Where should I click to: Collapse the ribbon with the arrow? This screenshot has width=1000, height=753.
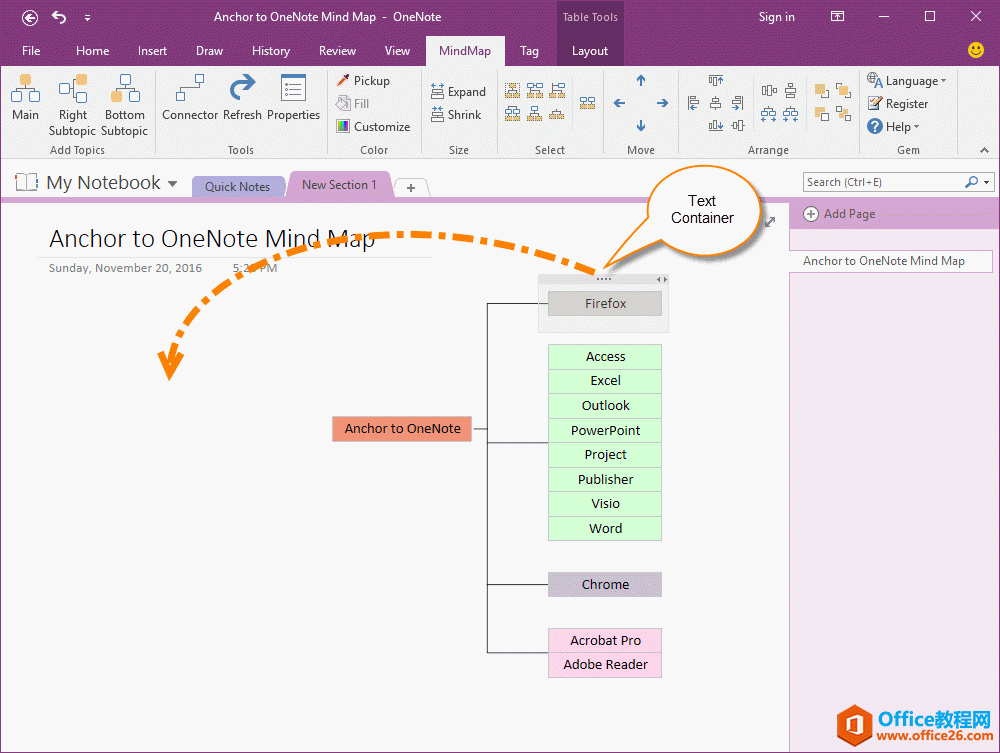984,150
